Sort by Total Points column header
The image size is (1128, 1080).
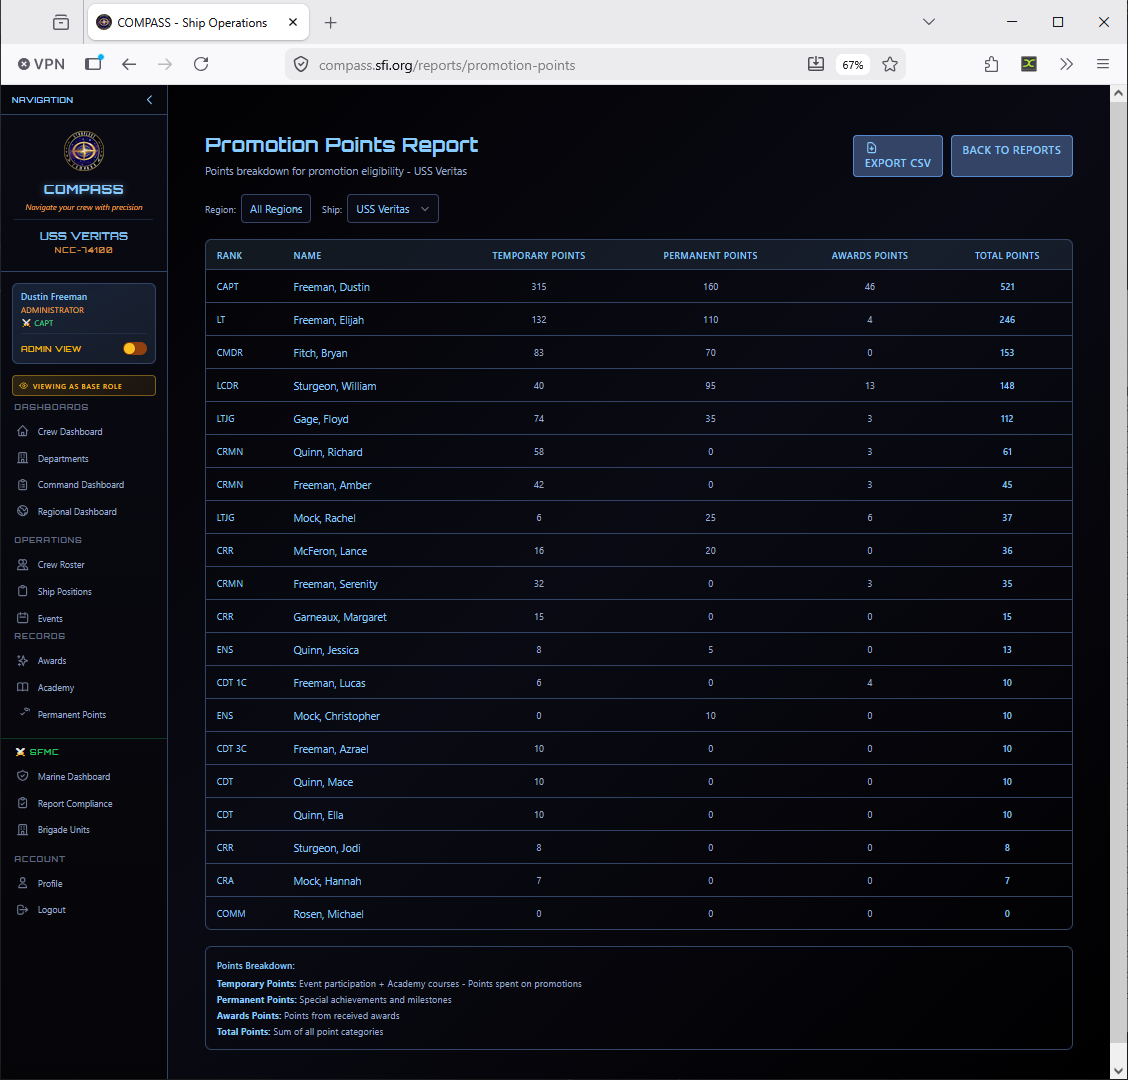coord(1007,255)
